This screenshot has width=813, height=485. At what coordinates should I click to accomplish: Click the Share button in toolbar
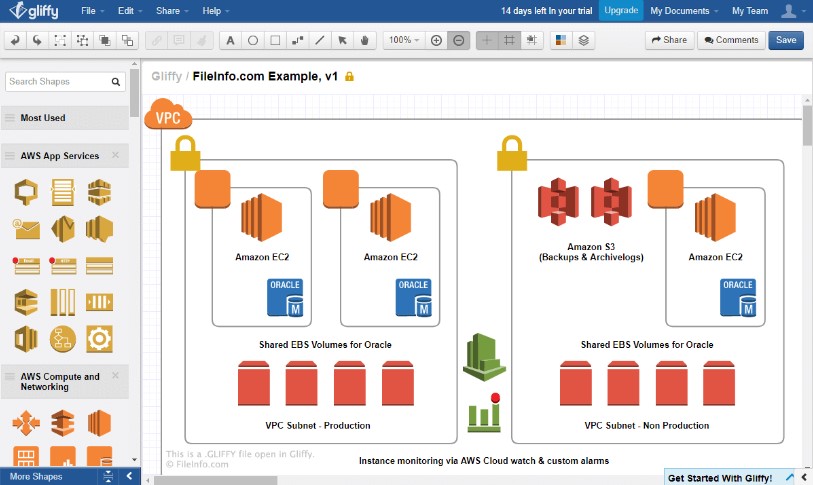(x=669, y=40)
